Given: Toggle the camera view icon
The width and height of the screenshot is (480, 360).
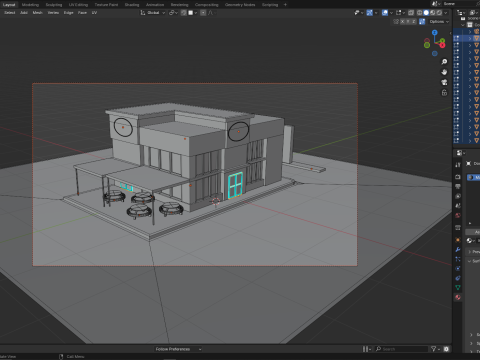Looking at the screenshot, I should tap(444, 82).
